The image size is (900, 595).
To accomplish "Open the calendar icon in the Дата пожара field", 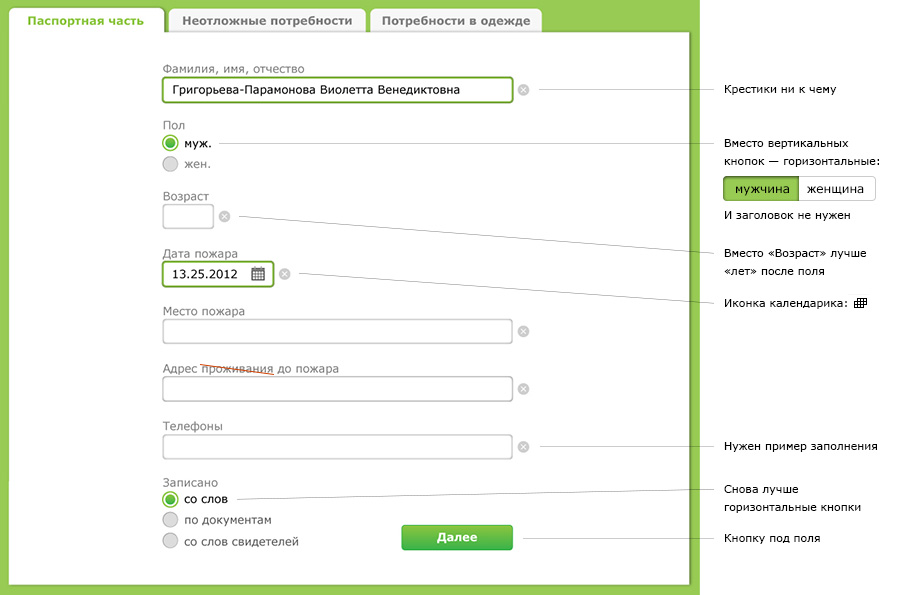I will click(x=258, y=274).
